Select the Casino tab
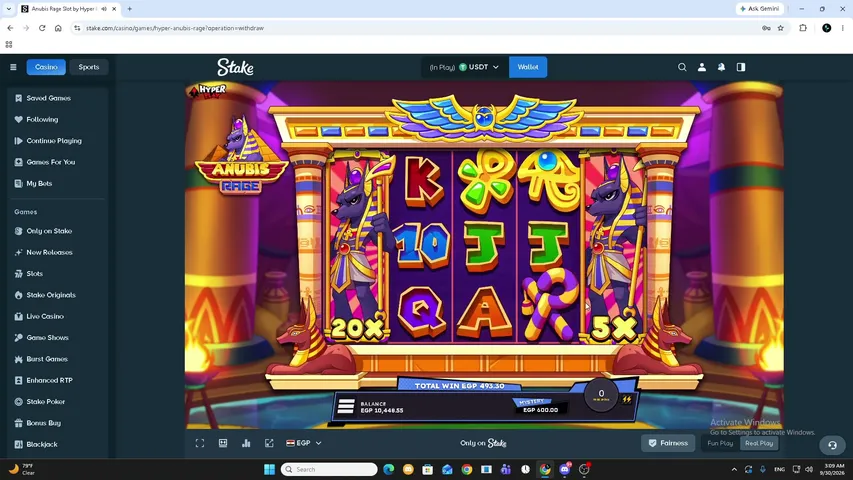Image resolution: width=853 pixels, height=480 pixels. point(46,67)
